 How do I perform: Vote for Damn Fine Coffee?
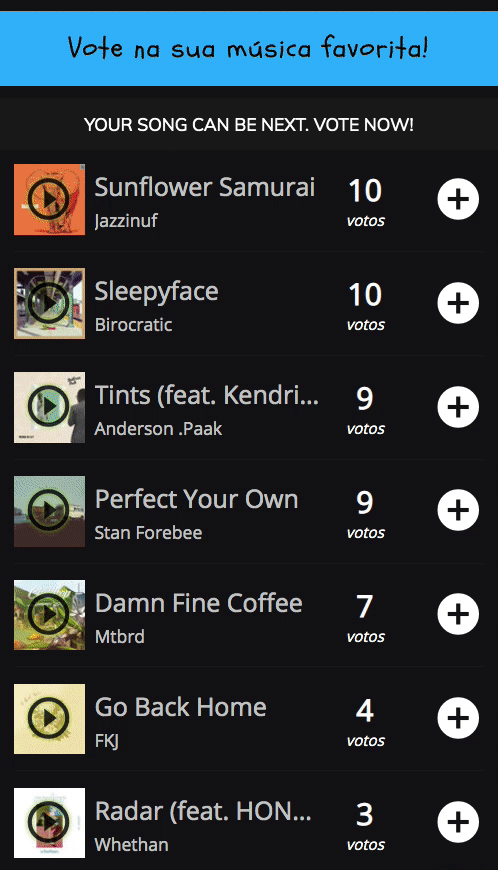(x=458, y=614)
